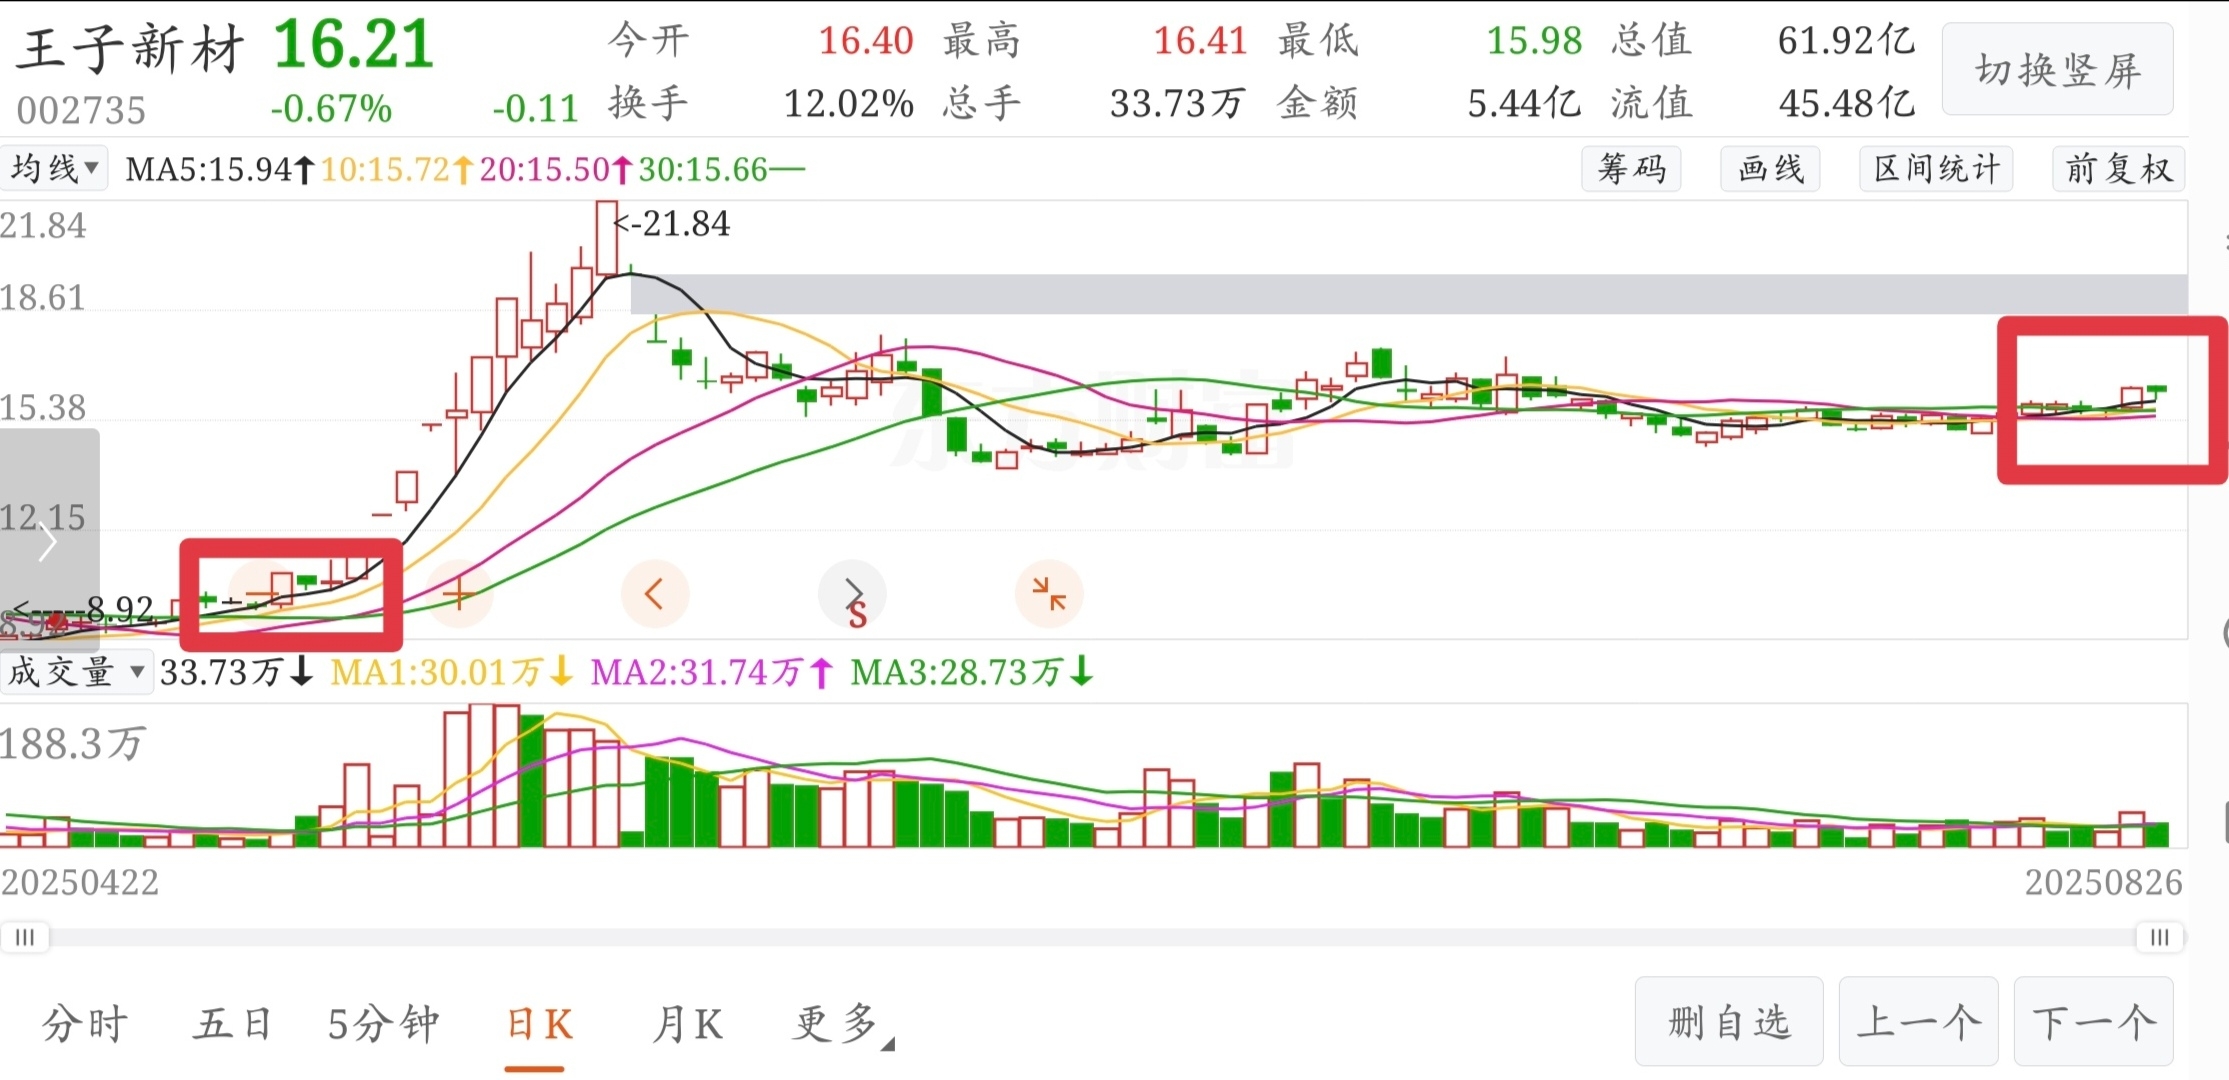Tap the circular left-arrow chart navigation icon

pos(655,594)
